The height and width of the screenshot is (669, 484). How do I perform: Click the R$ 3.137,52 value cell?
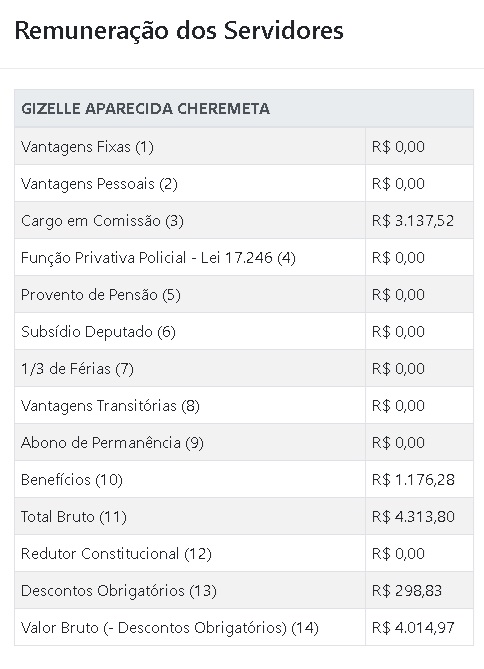click(419, 221)
